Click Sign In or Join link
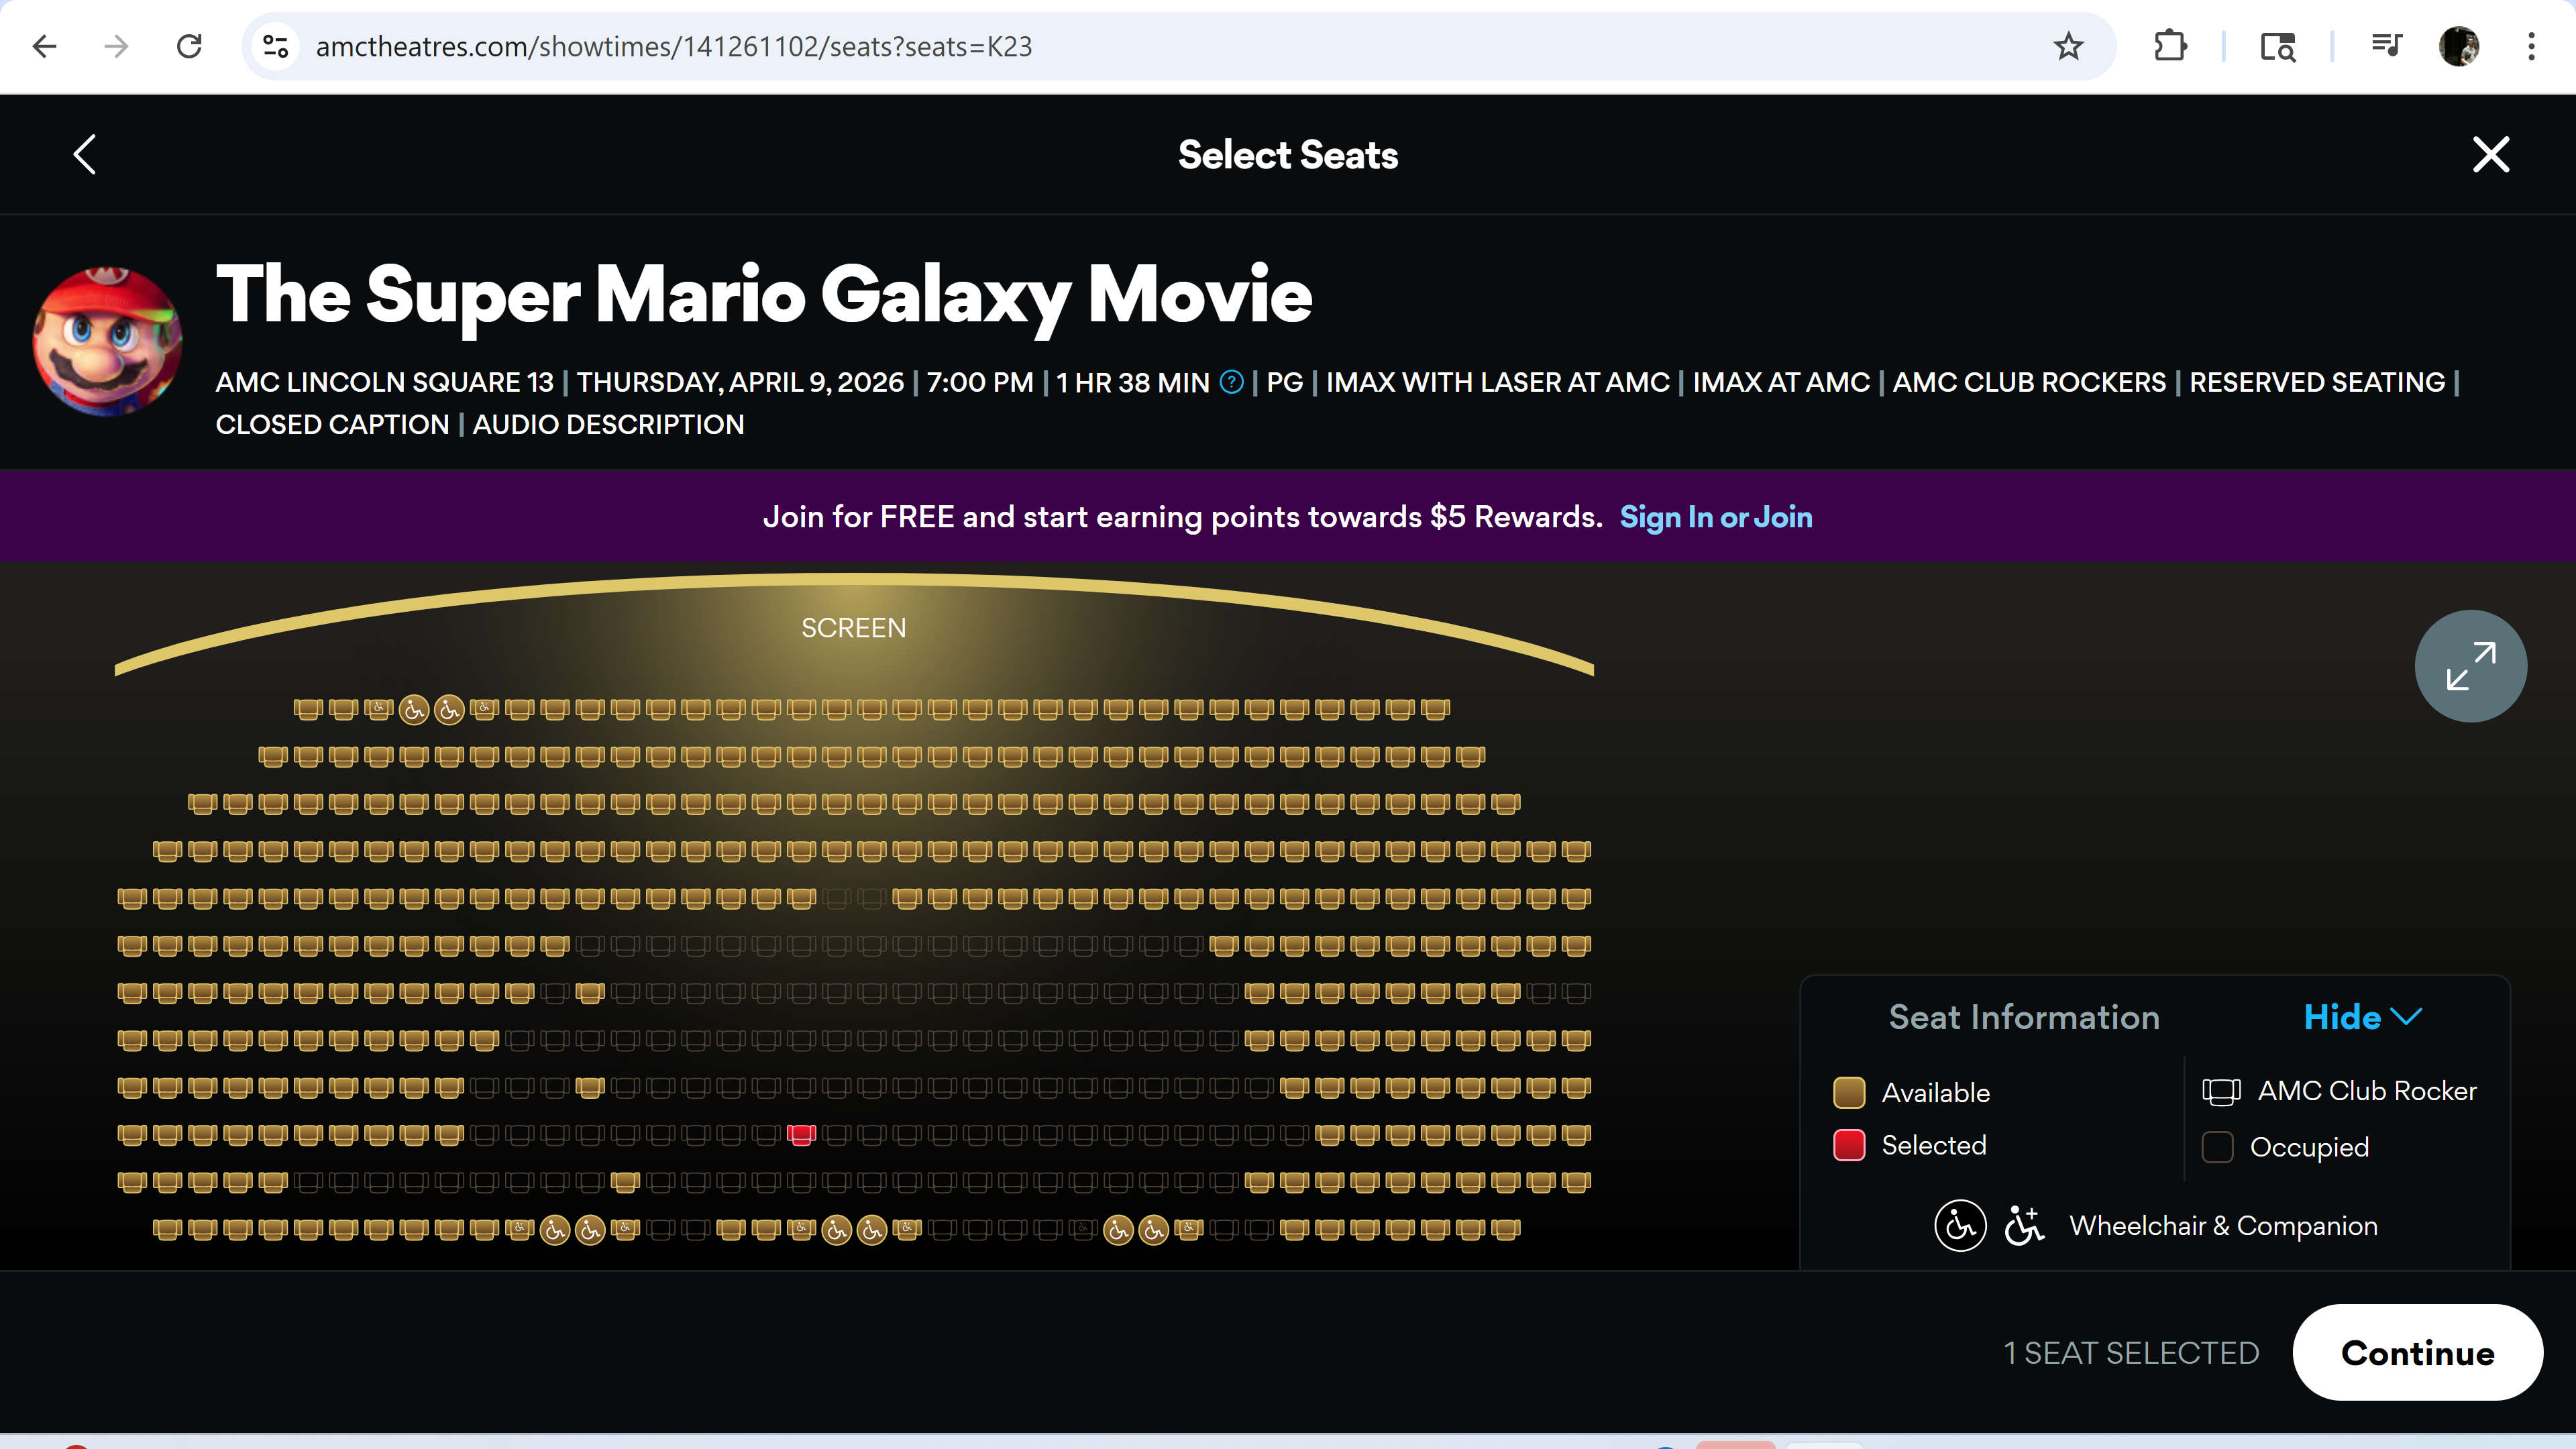The image size is (2576, 1449). (1715, 517)
